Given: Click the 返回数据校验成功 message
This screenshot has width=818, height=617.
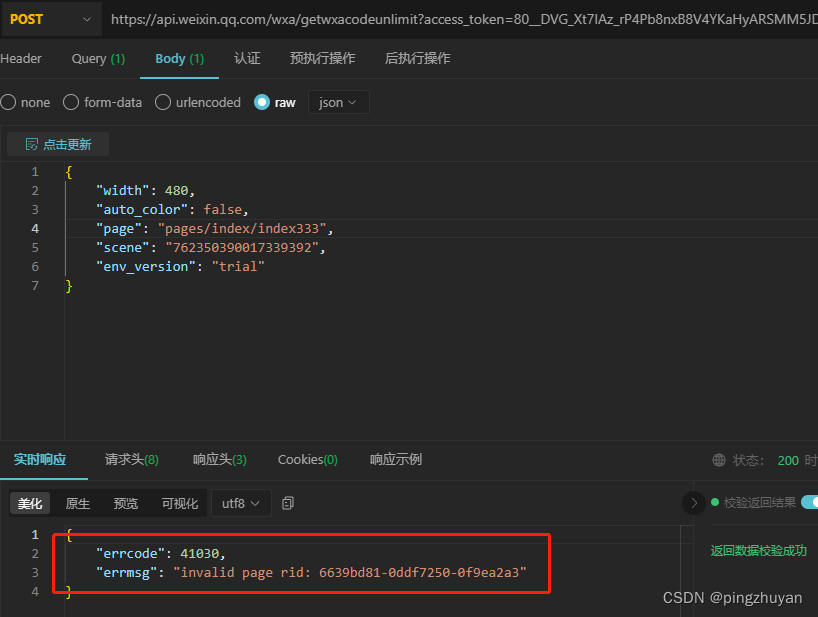Looking at the screenshot, I should pyautogui.click(x=759, y=551).
